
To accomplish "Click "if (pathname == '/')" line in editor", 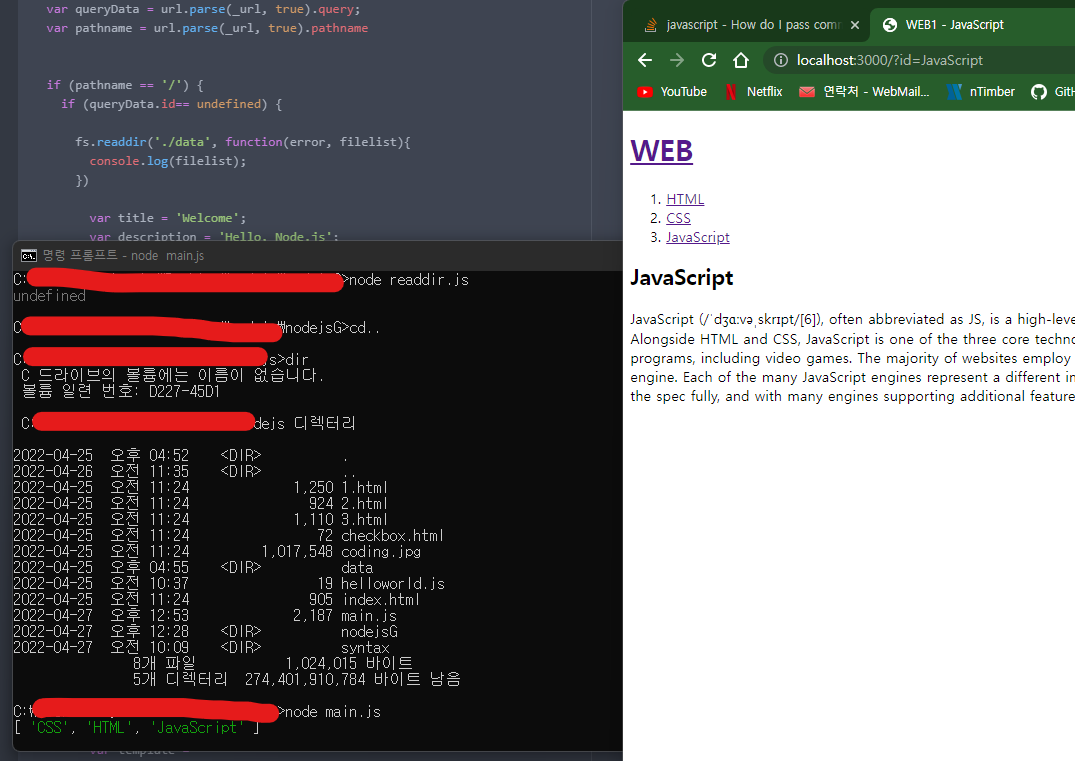I will point(125,85).
